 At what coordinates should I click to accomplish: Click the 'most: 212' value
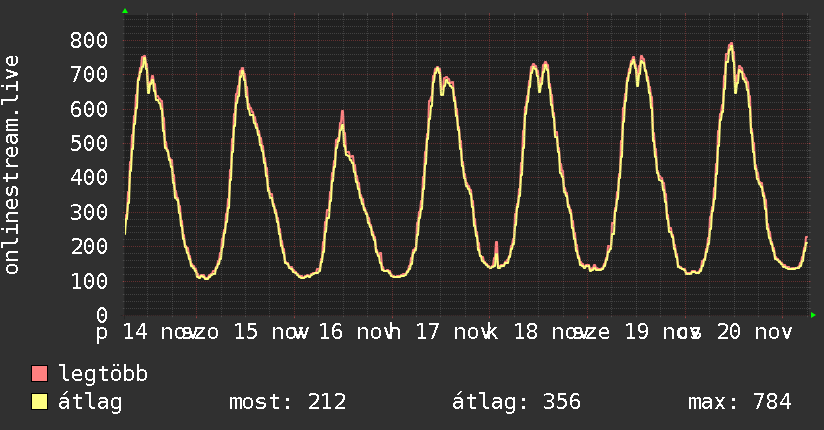[x=288, y=402]
